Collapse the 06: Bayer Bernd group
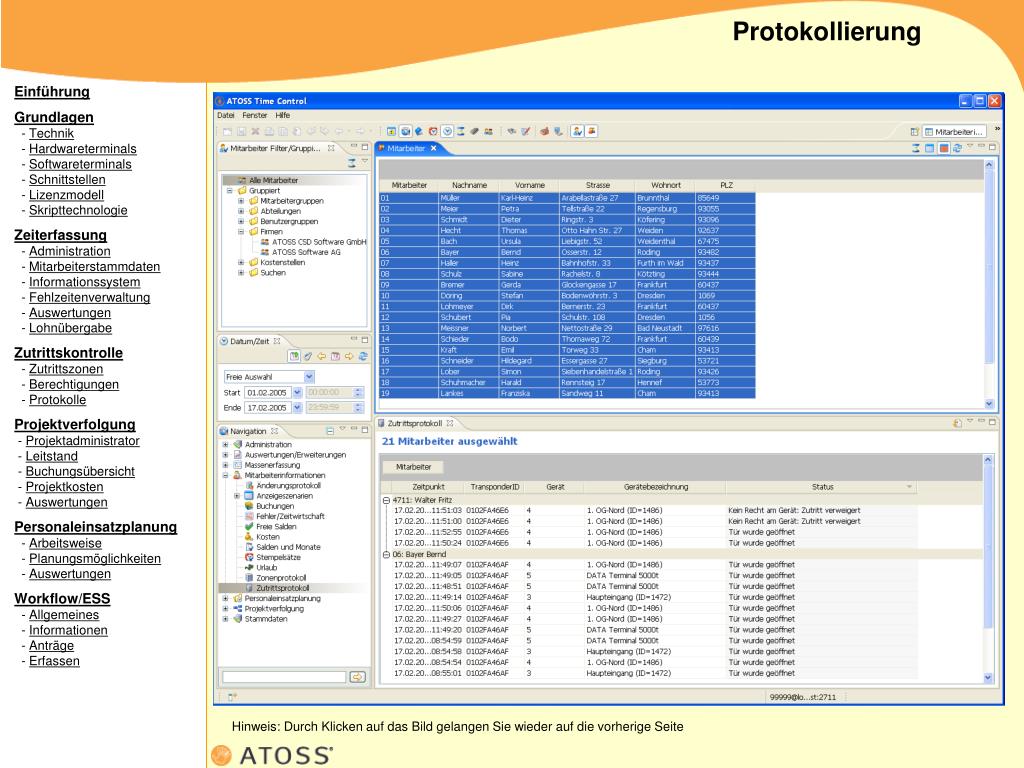The height and width of the screenshot is (768, 1024). (386, 554)
